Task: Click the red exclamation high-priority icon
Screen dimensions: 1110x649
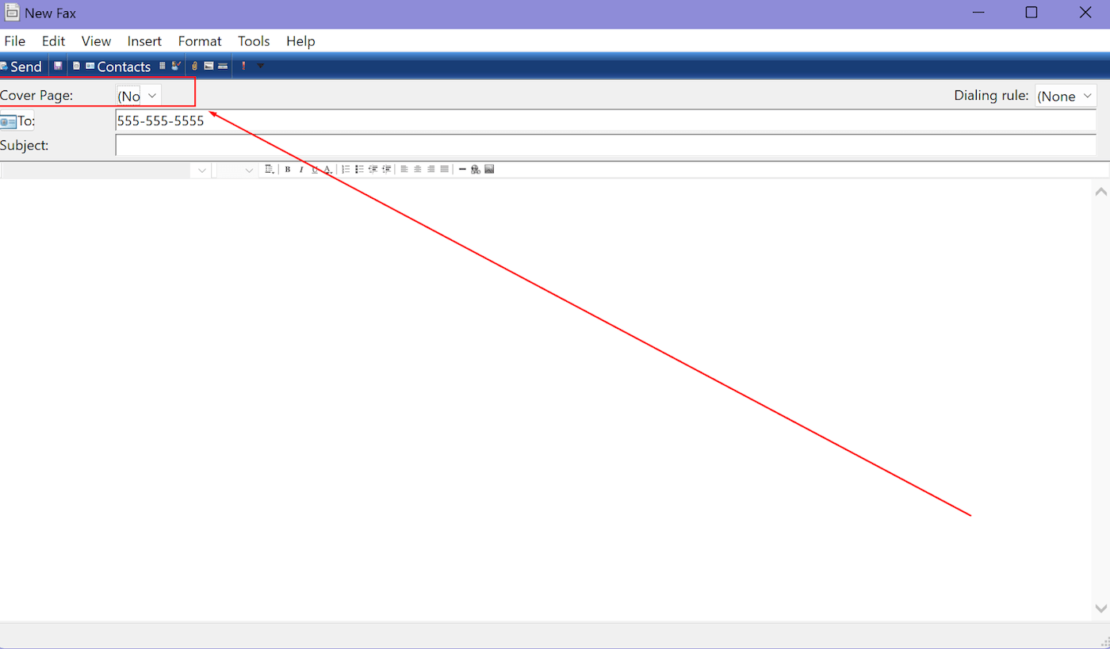Action: pos(243,66)
